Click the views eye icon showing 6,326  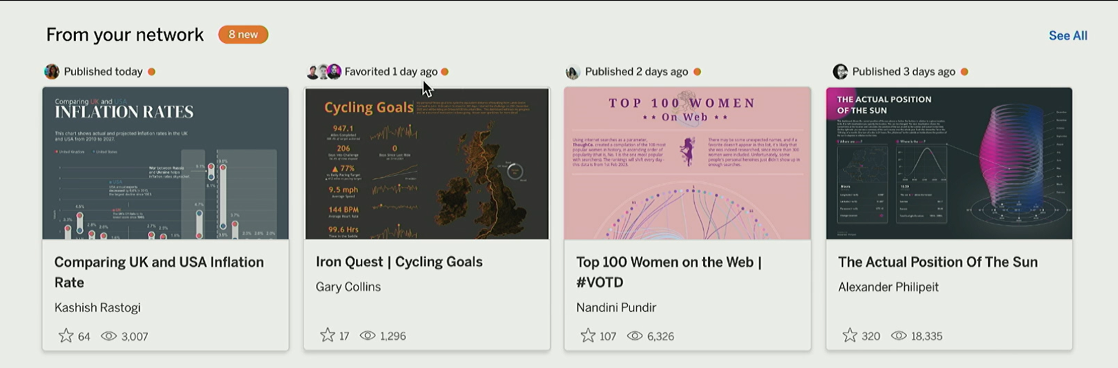coord(635,336)
